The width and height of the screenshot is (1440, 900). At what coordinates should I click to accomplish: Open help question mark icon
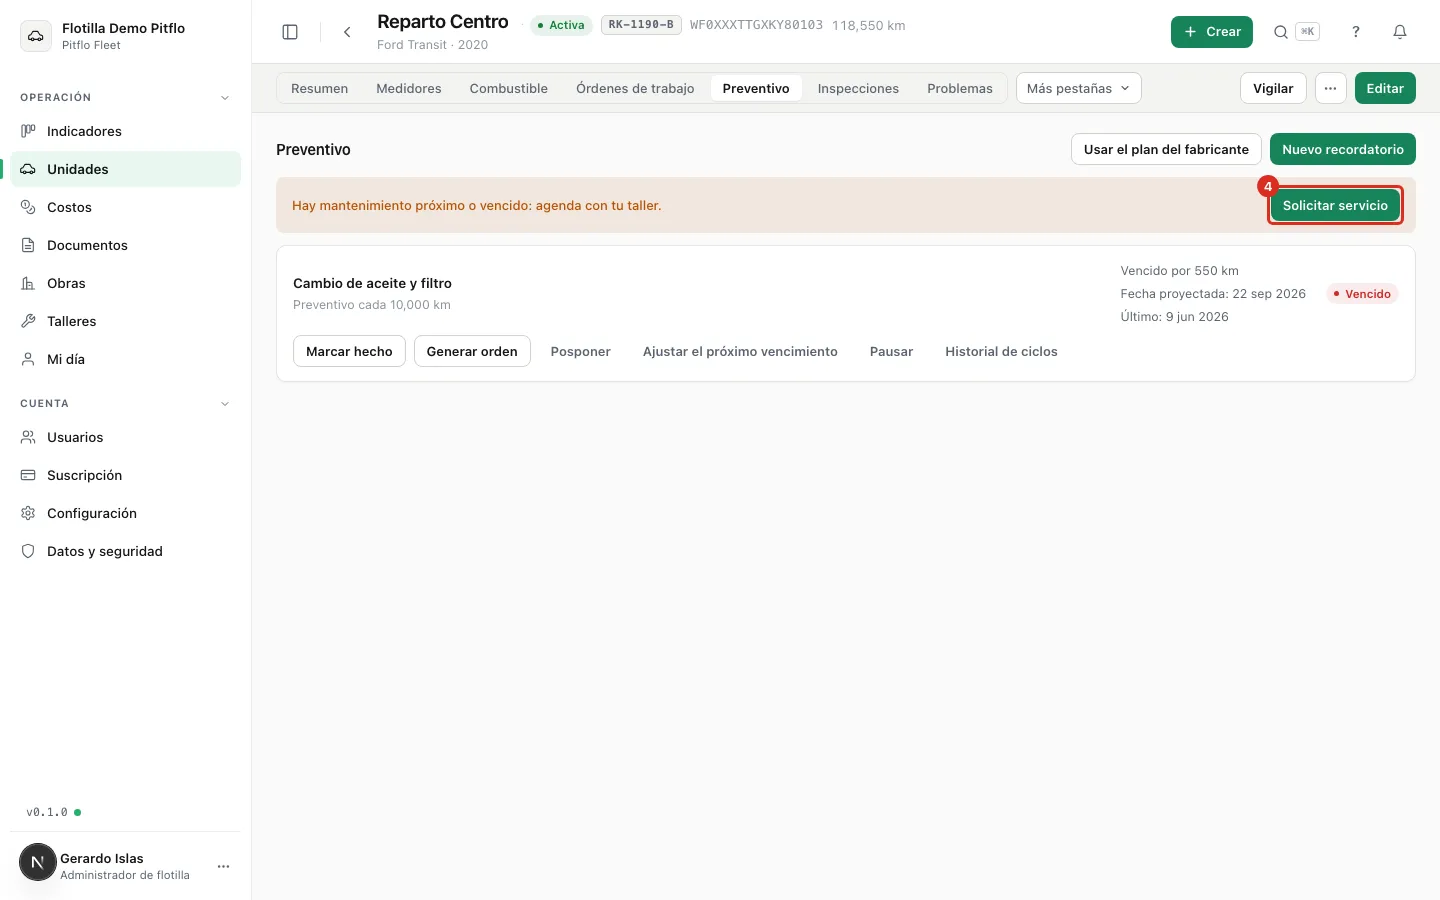1356,32
